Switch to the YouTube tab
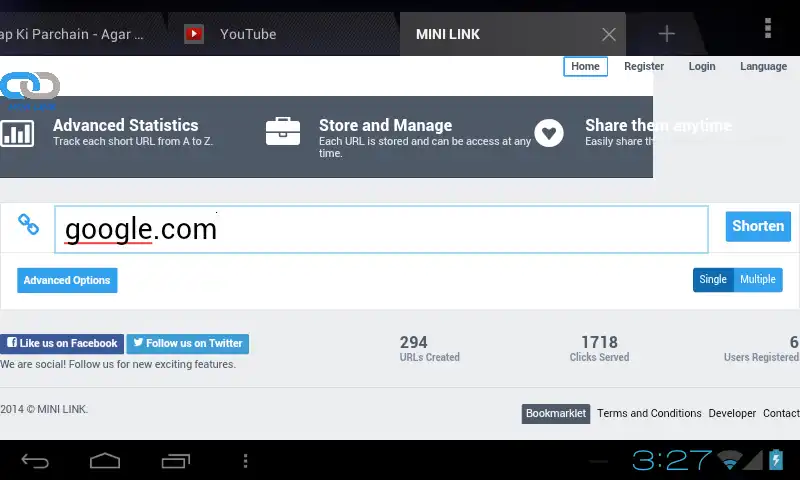The height and width of the screenshot is (480, 800). tap(284, 34)
